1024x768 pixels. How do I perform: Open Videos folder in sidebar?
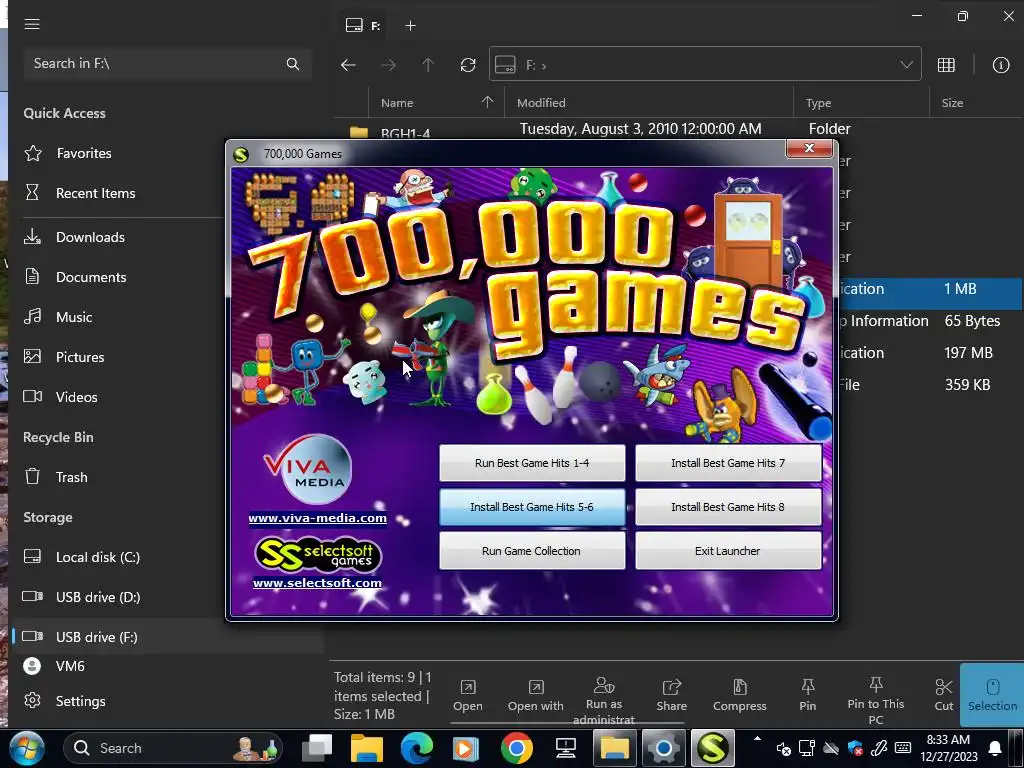click(x=76, y=396)
